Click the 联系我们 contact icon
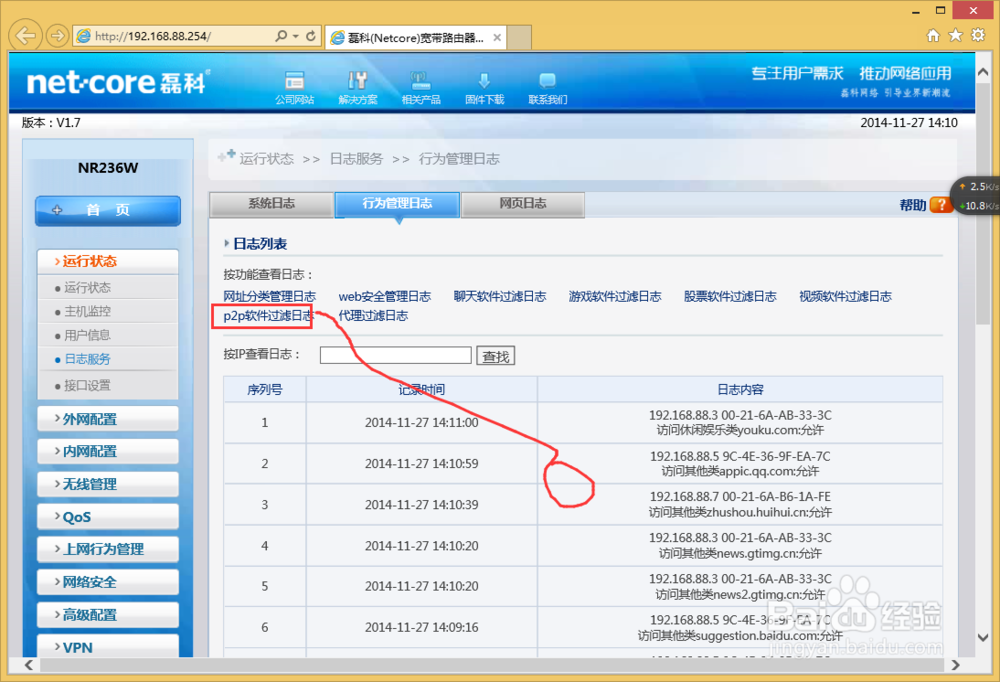Viewport: 1000px width, 682px height. [x=547, y=85]
